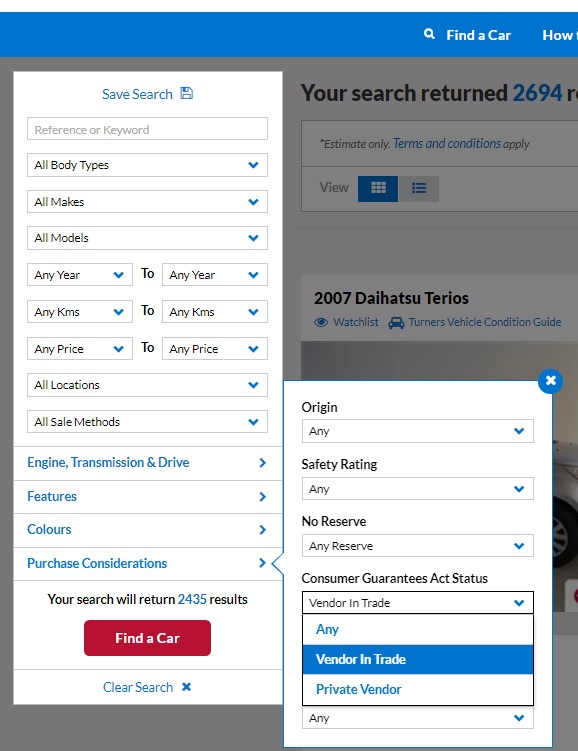Click the red Find a Car button
The image size is (578, 751).
(147, 638)
